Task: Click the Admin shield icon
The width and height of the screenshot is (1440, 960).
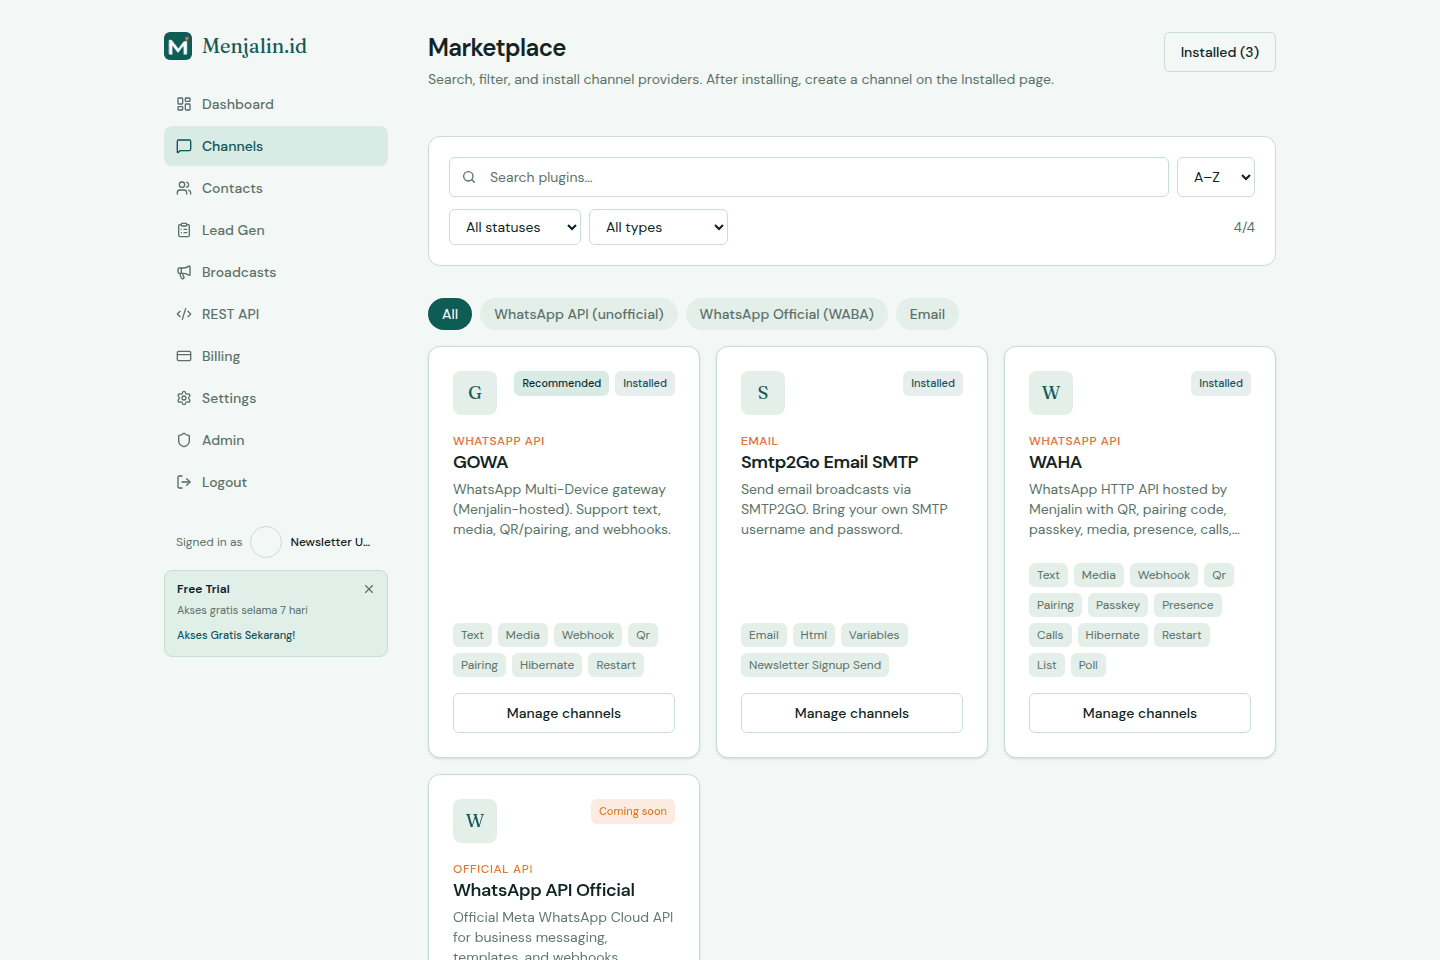Action: coord(184,440)
